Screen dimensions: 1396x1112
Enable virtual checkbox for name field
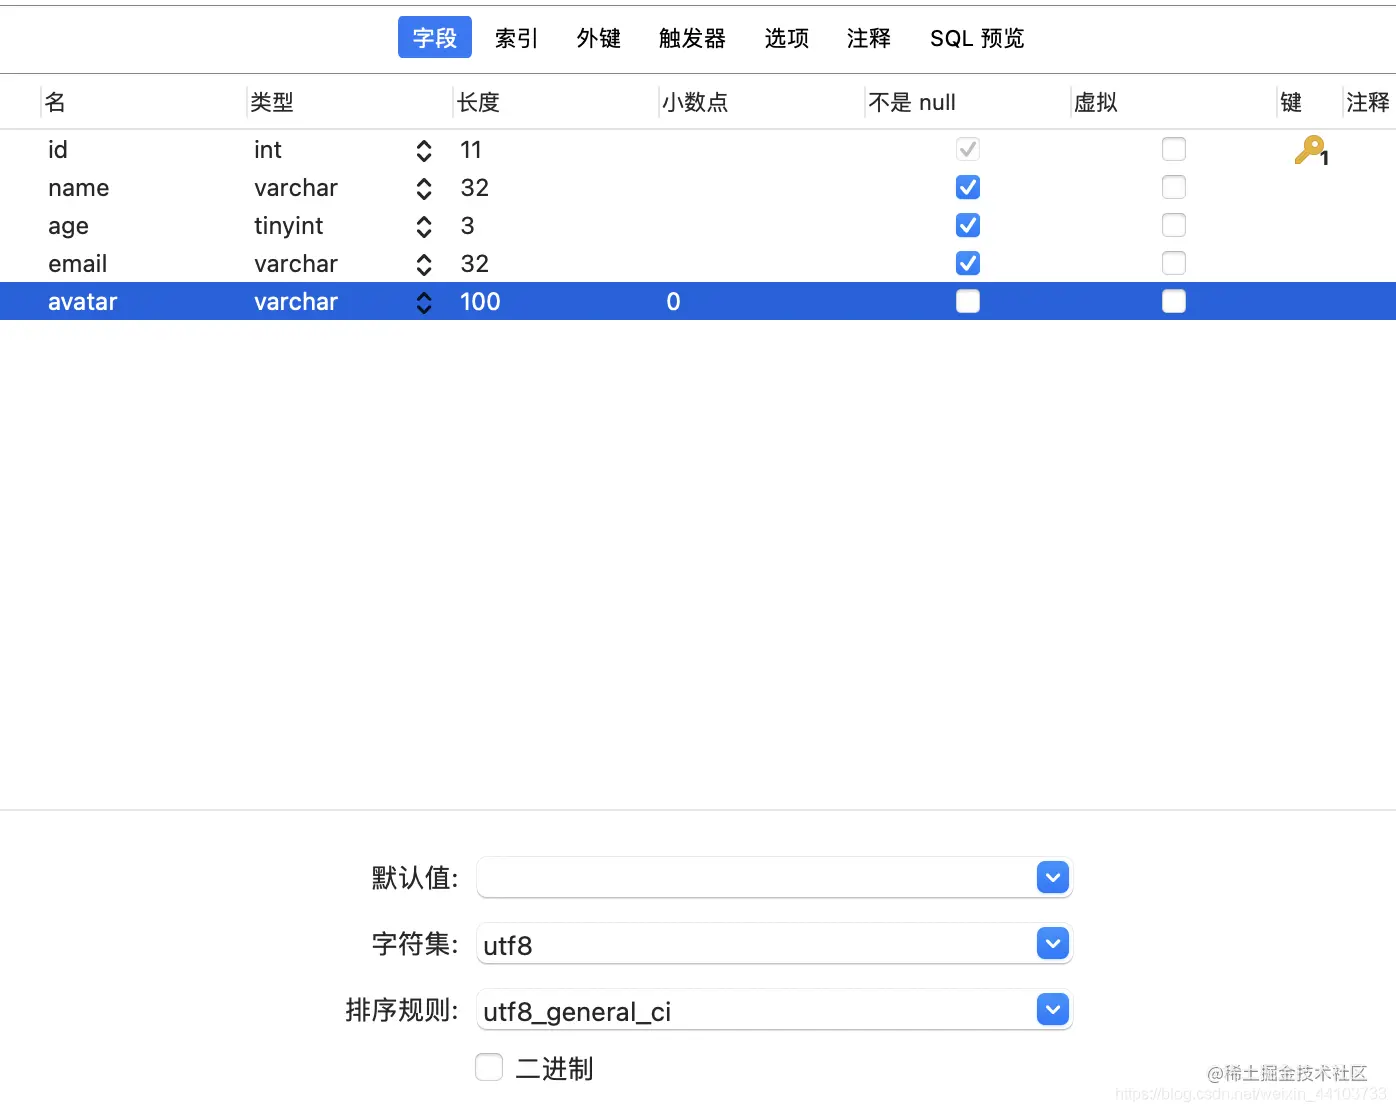coord(1174,187)
